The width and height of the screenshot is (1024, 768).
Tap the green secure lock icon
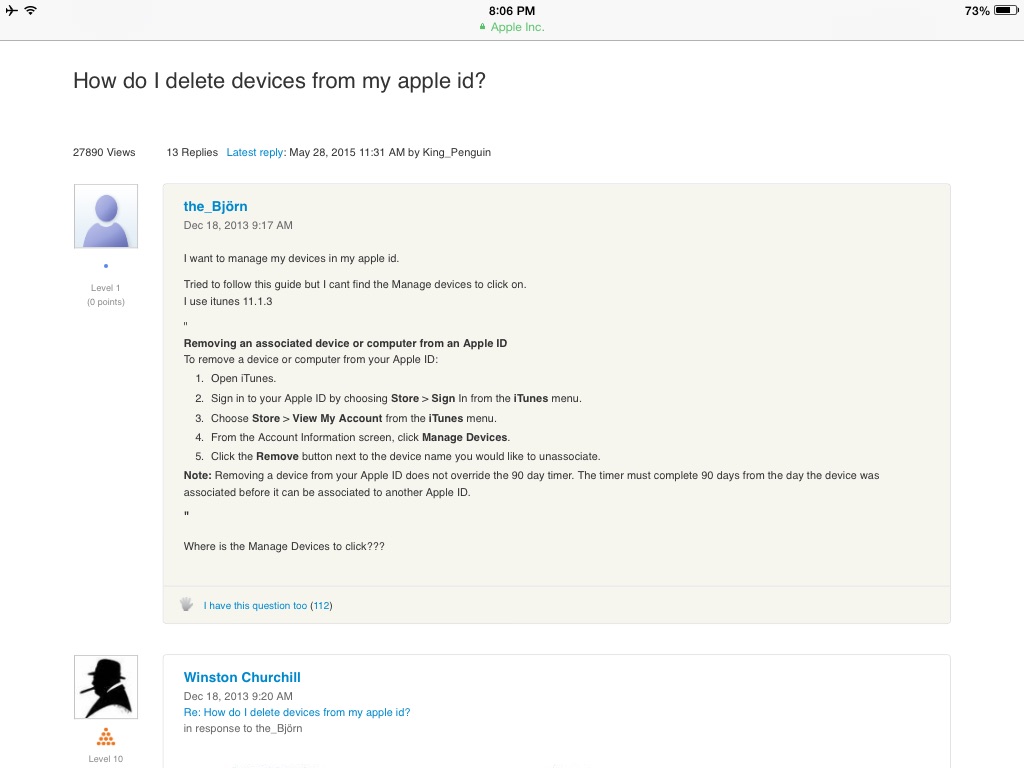click(483, 27)
